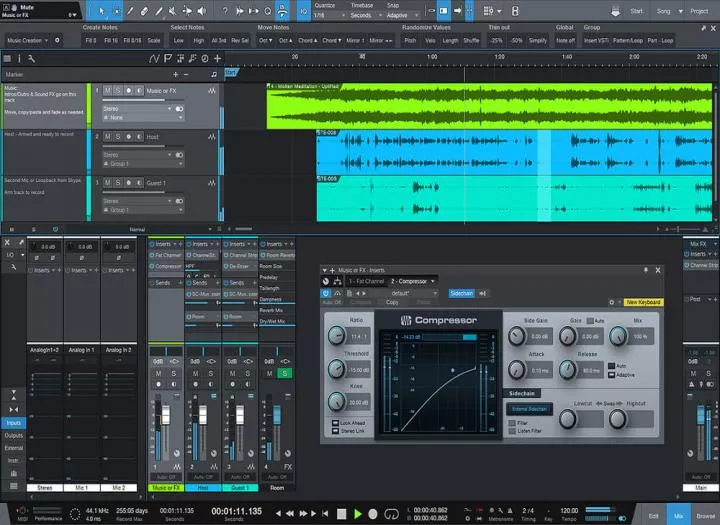Return to zero in transport

point(325,514)
